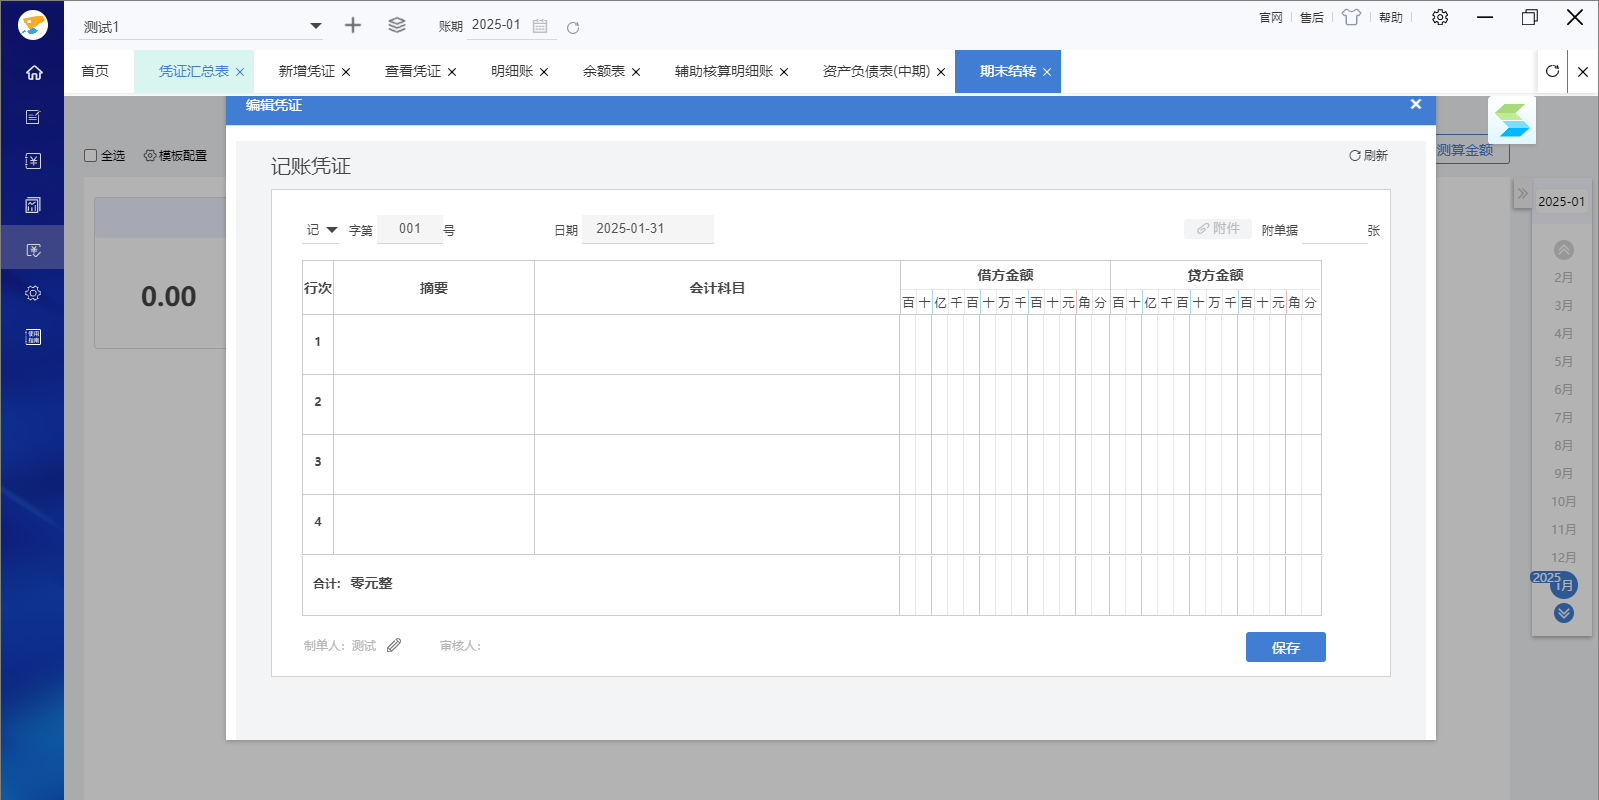
Task: Close the 编辑凭证 dialog
Action: coord(1416,104)
